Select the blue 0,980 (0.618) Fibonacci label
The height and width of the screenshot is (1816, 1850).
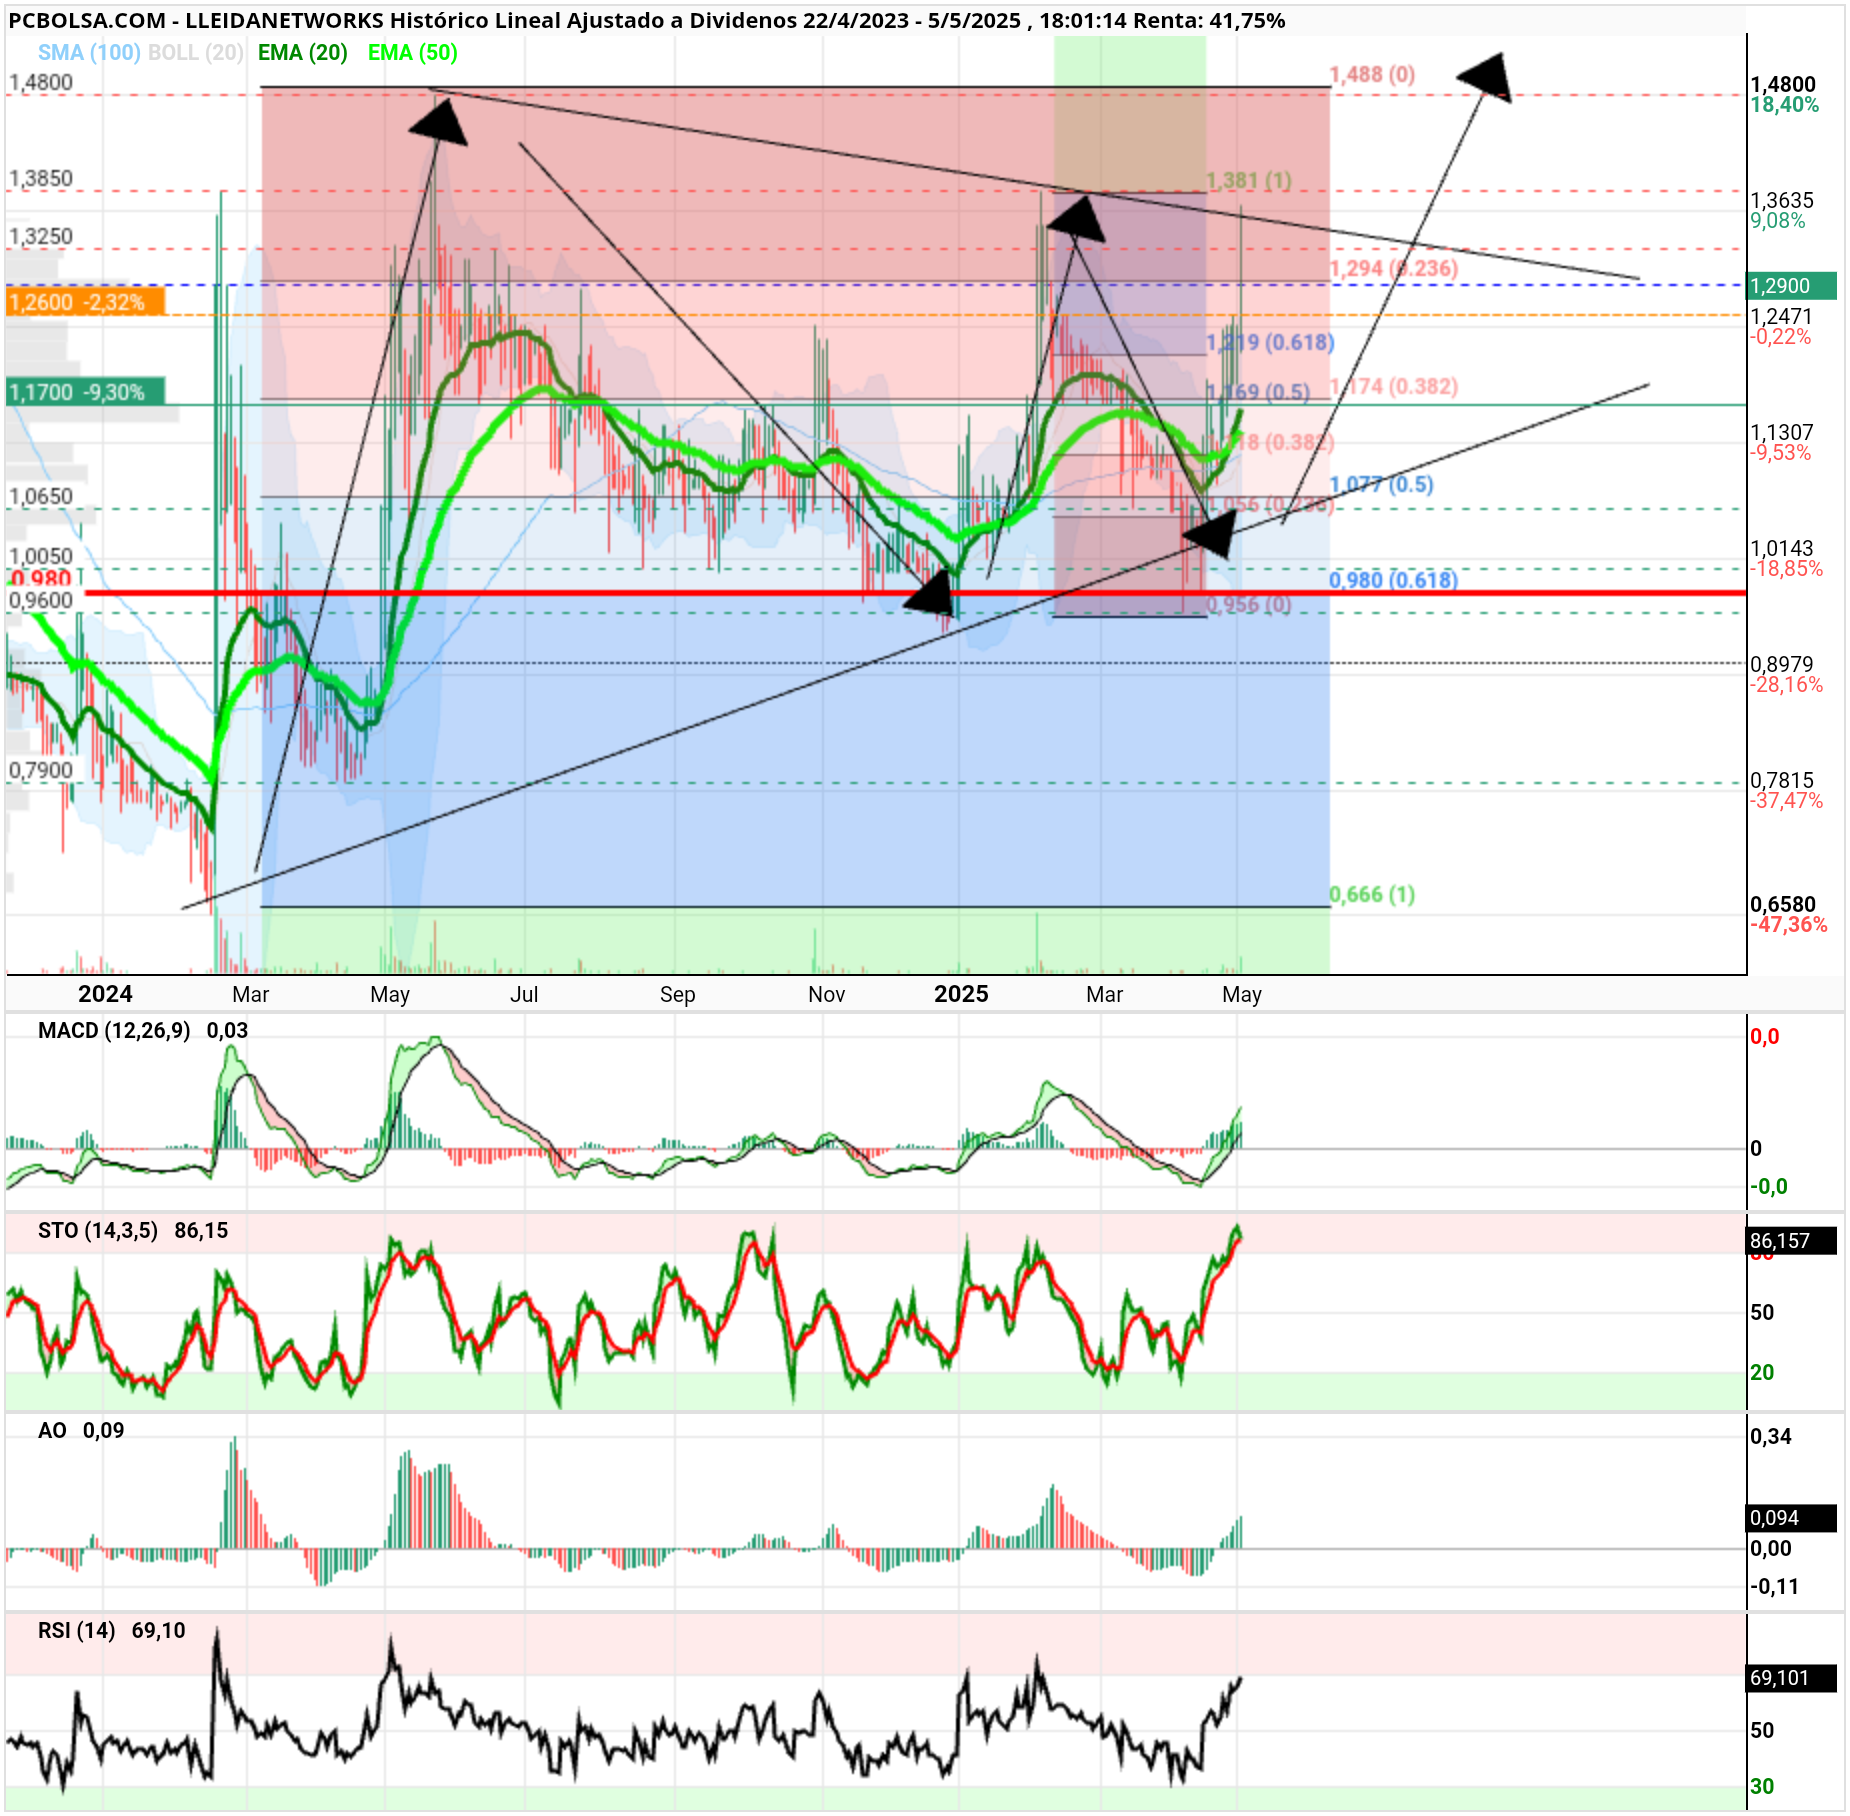point(1393,580)
